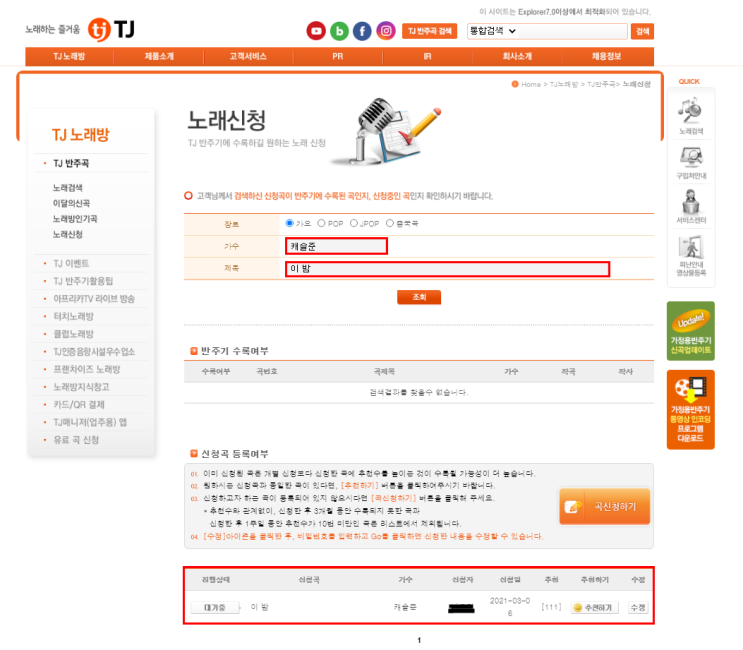Click the TJ 반주곡 검색 button

click(429, 31)
